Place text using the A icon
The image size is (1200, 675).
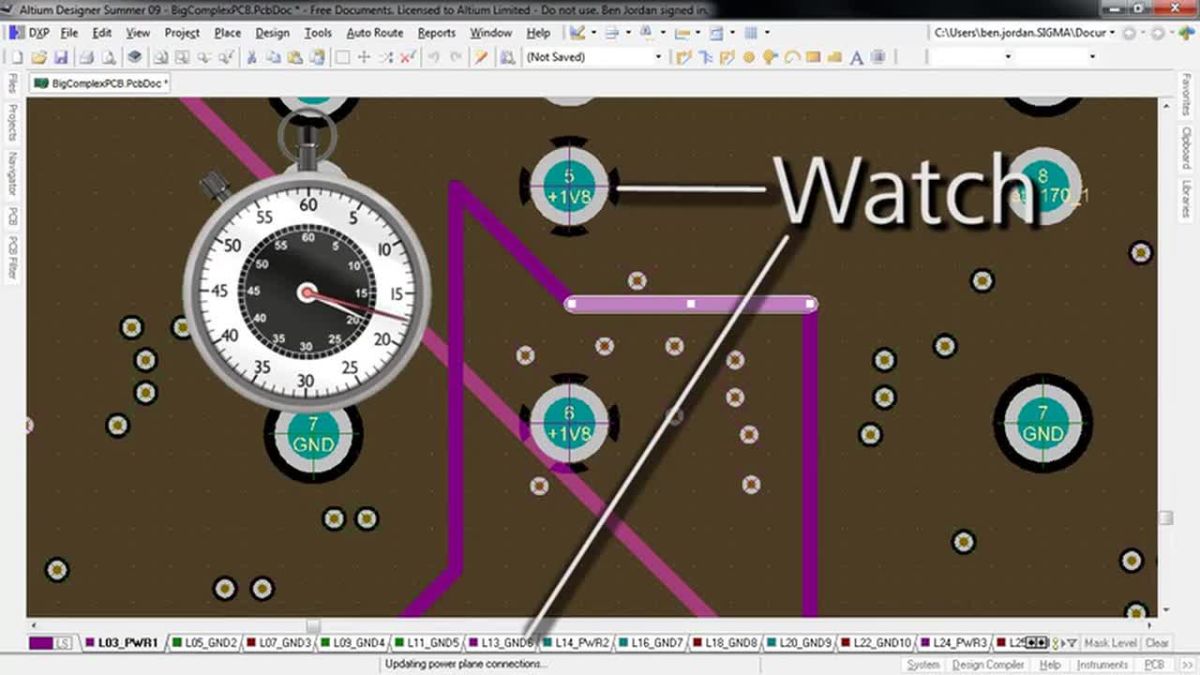(x=856, y=57)
